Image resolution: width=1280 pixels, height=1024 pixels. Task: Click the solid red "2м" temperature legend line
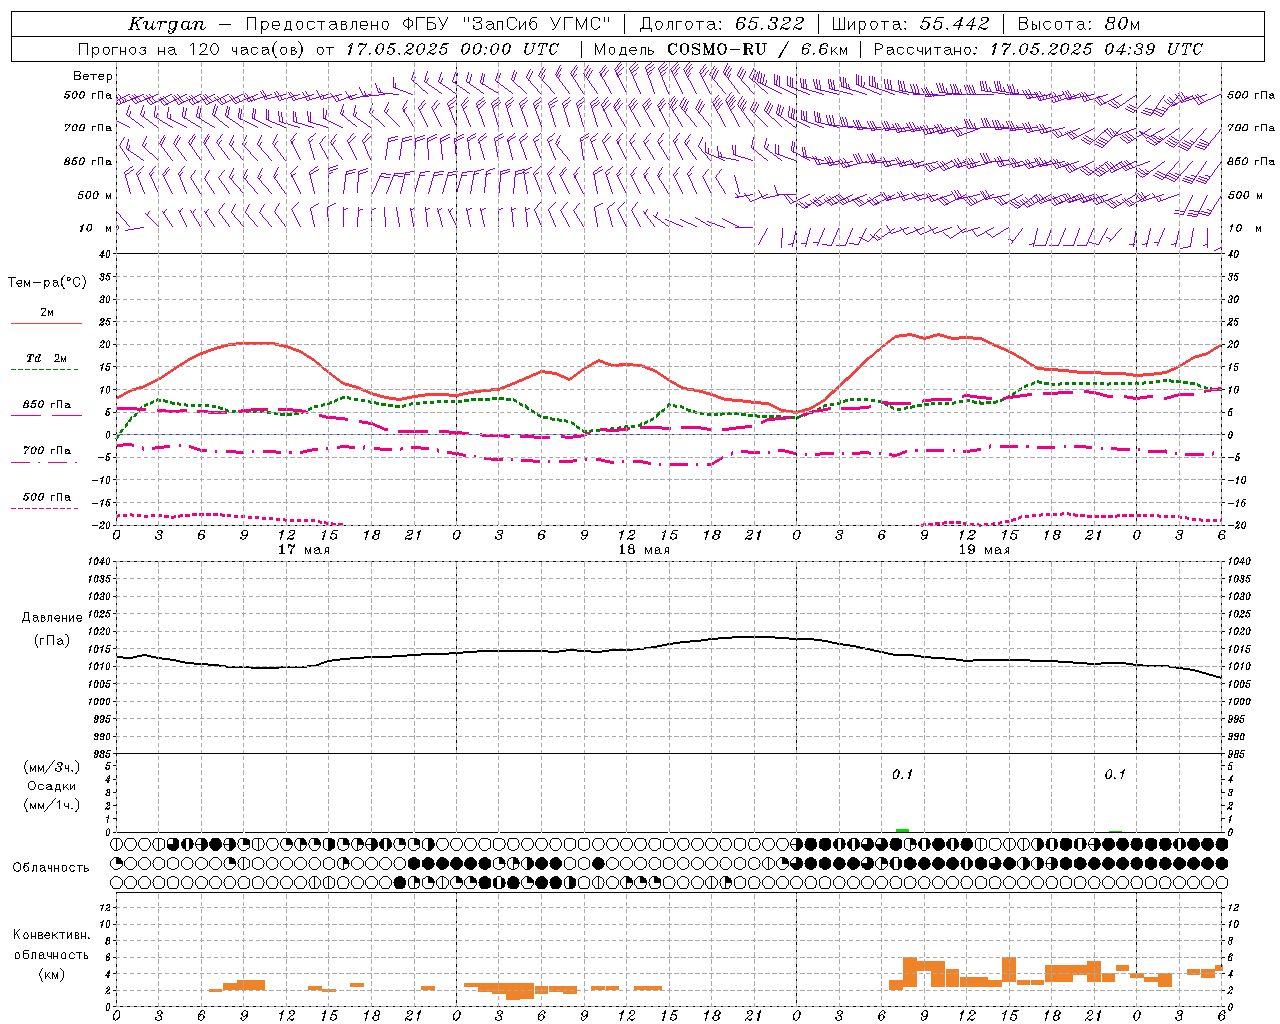tap(46, 324)
